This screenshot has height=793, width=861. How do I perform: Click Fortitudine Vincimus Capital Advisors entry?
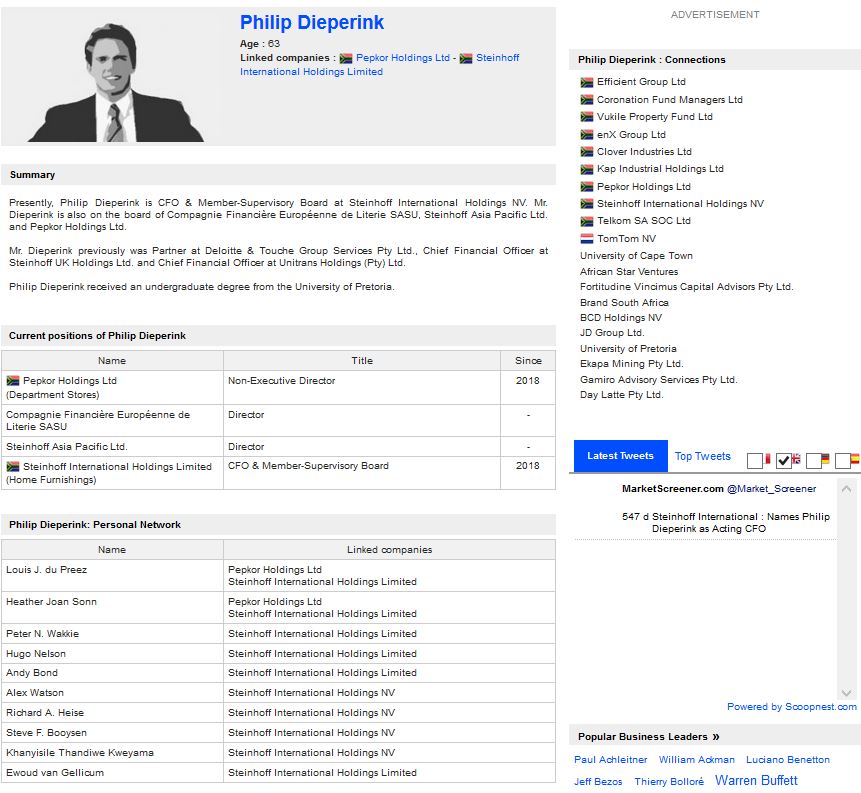(686, 287)
